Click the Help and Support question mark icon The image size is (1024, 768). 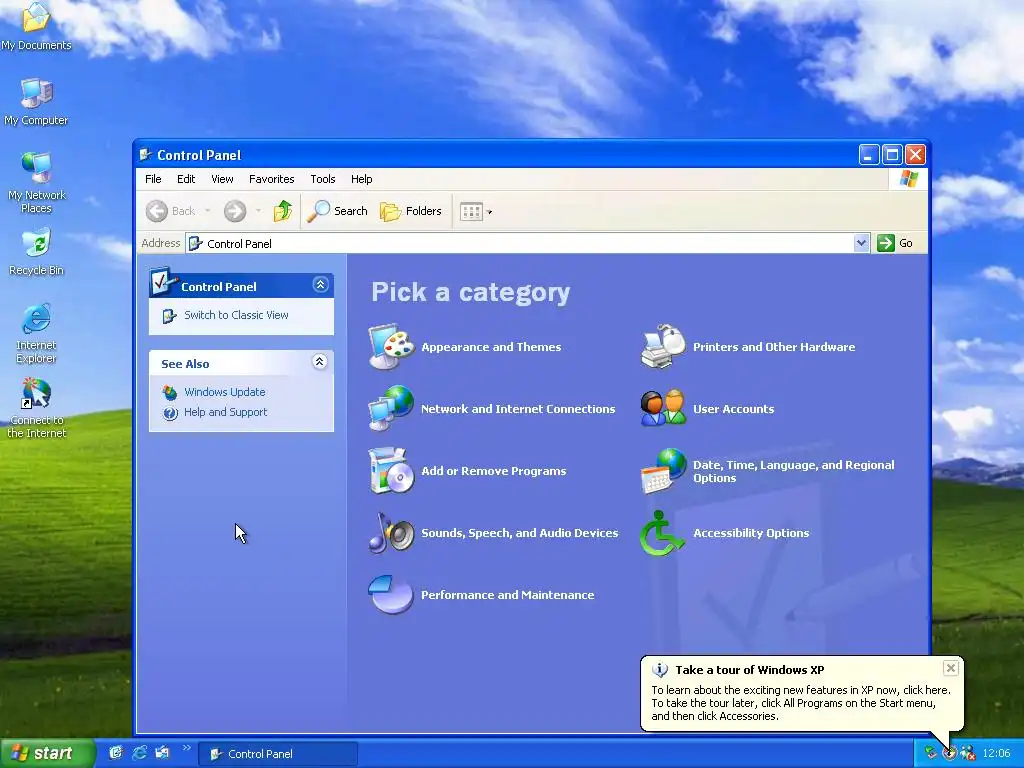(170, 413)
